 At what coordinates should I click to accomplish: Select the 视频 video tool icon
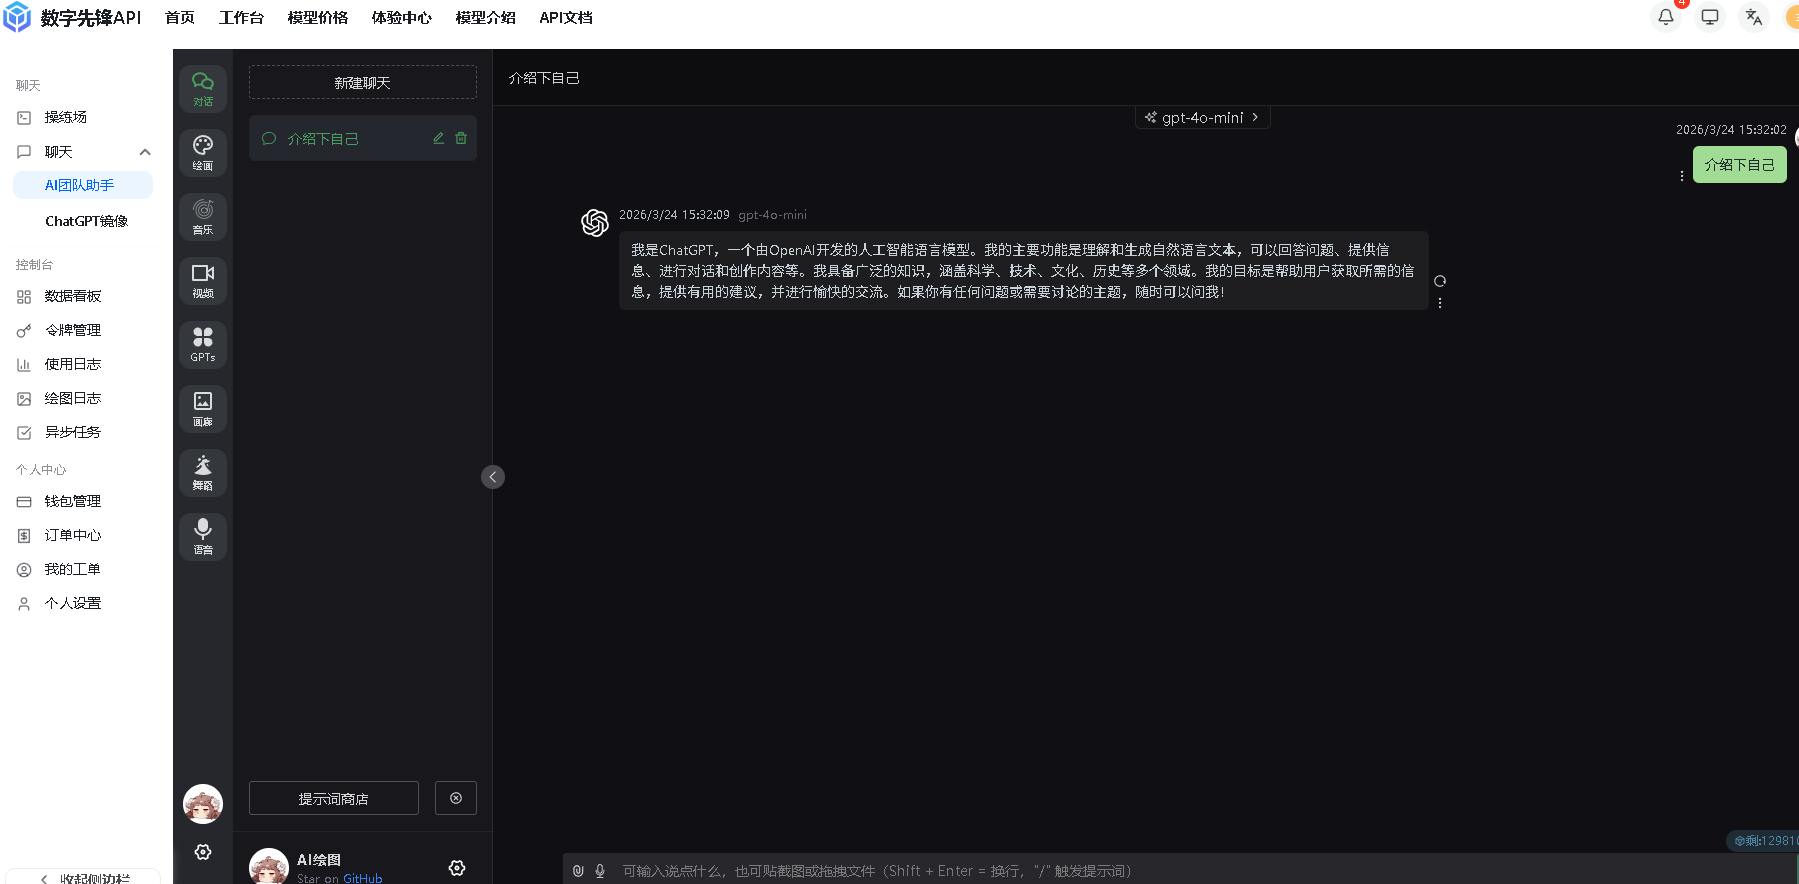tap(203, 281)
